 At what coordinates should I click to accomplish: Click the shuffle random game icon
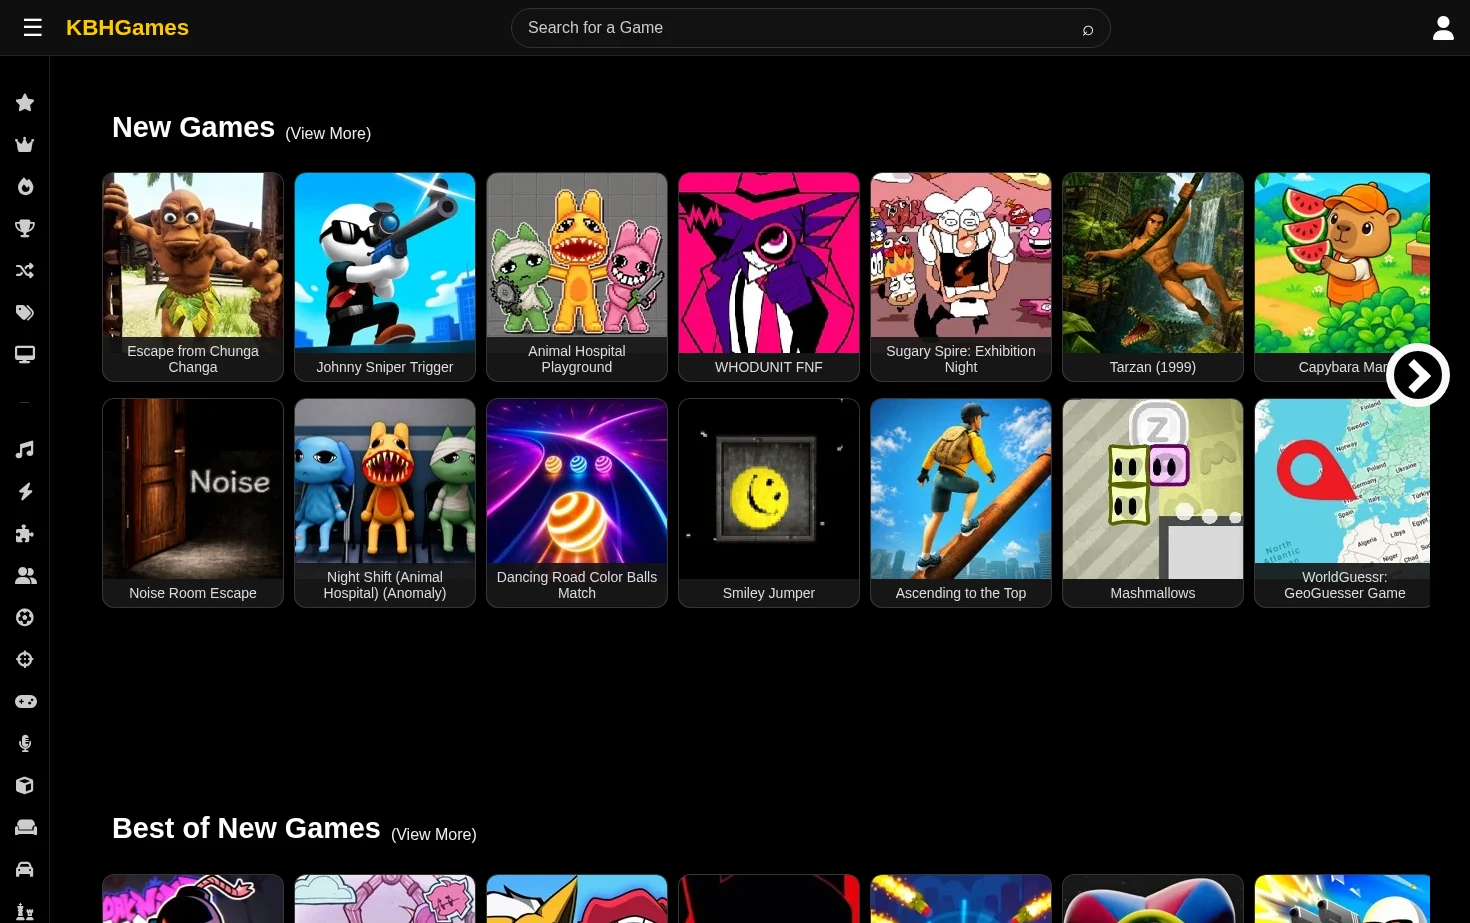[25, 271]
